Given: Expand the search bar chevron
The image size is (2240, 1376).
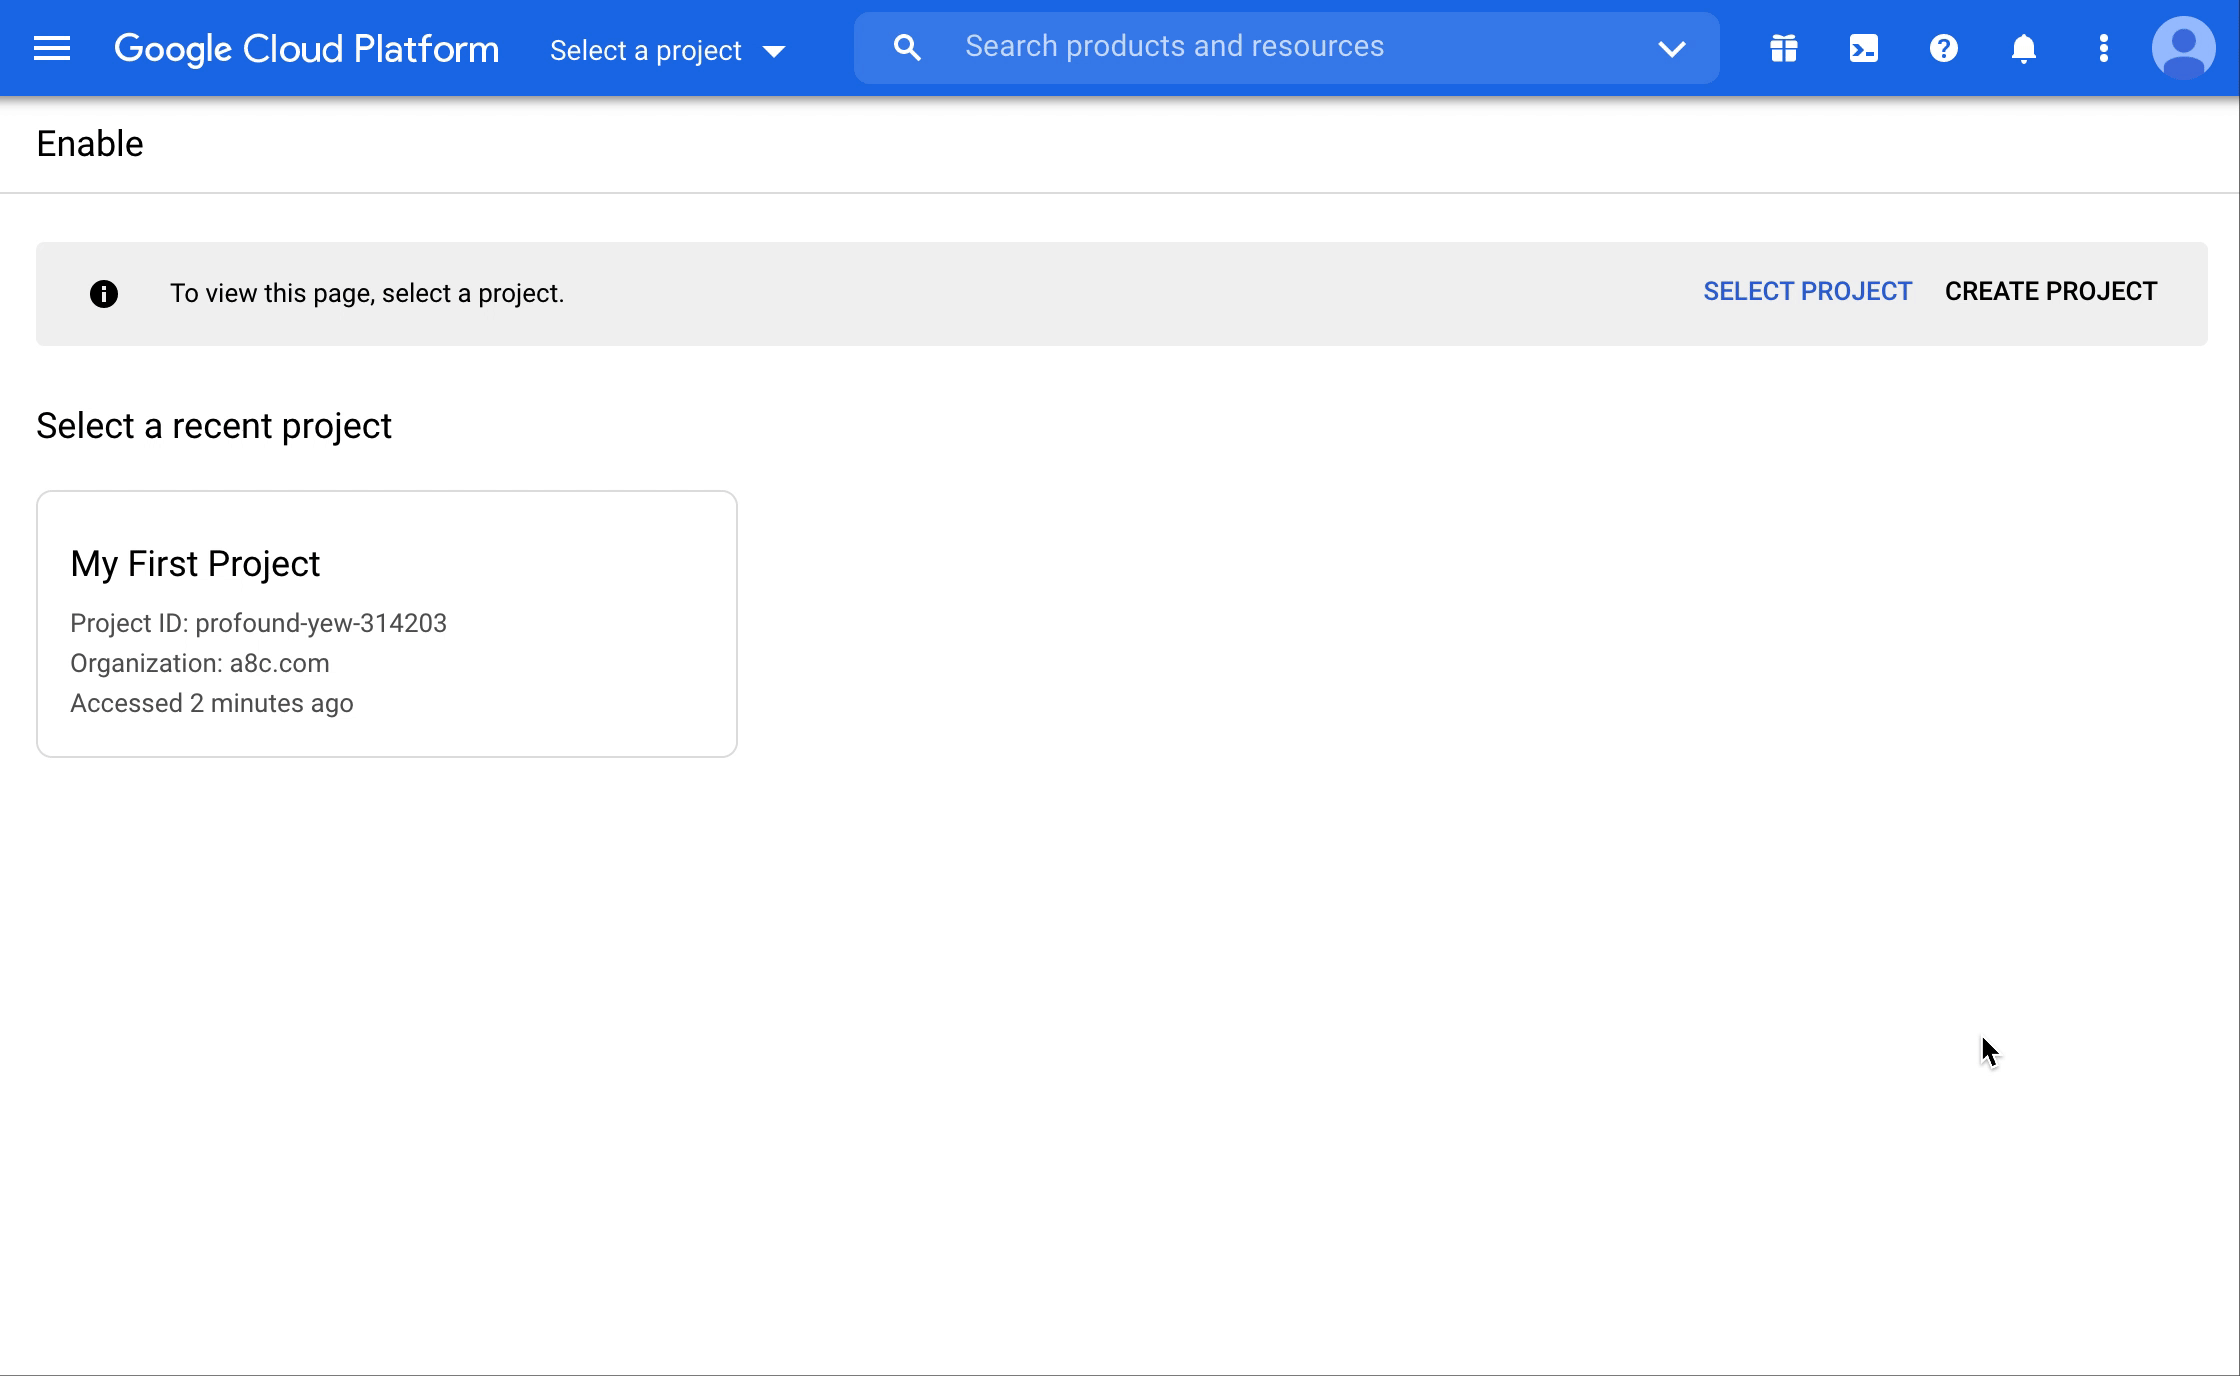Looking at the screenshot, I should (1671, 48).
